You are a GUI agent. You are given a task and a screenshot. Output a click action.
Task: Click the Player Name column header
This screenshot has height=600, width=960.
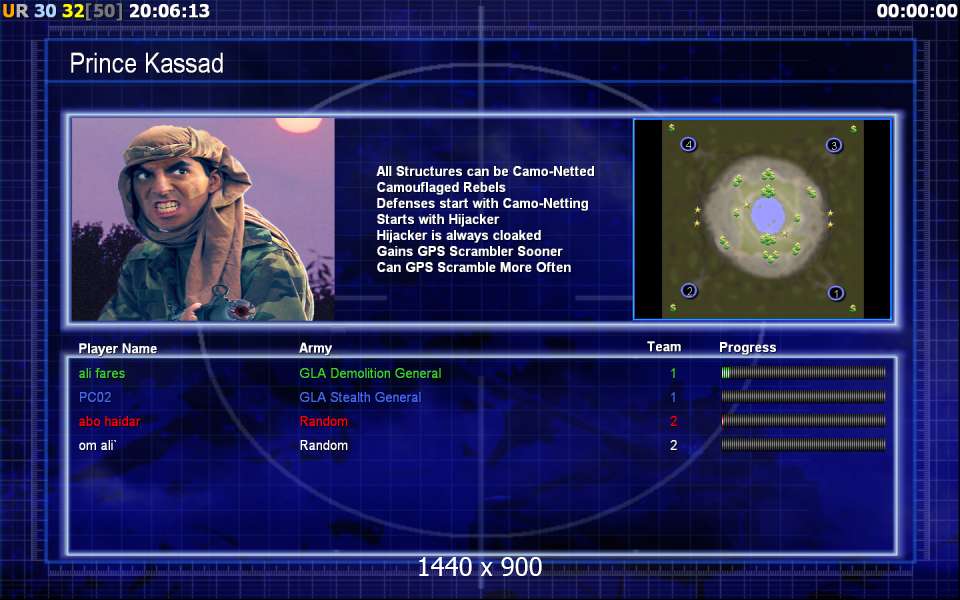tap(118, 348)
